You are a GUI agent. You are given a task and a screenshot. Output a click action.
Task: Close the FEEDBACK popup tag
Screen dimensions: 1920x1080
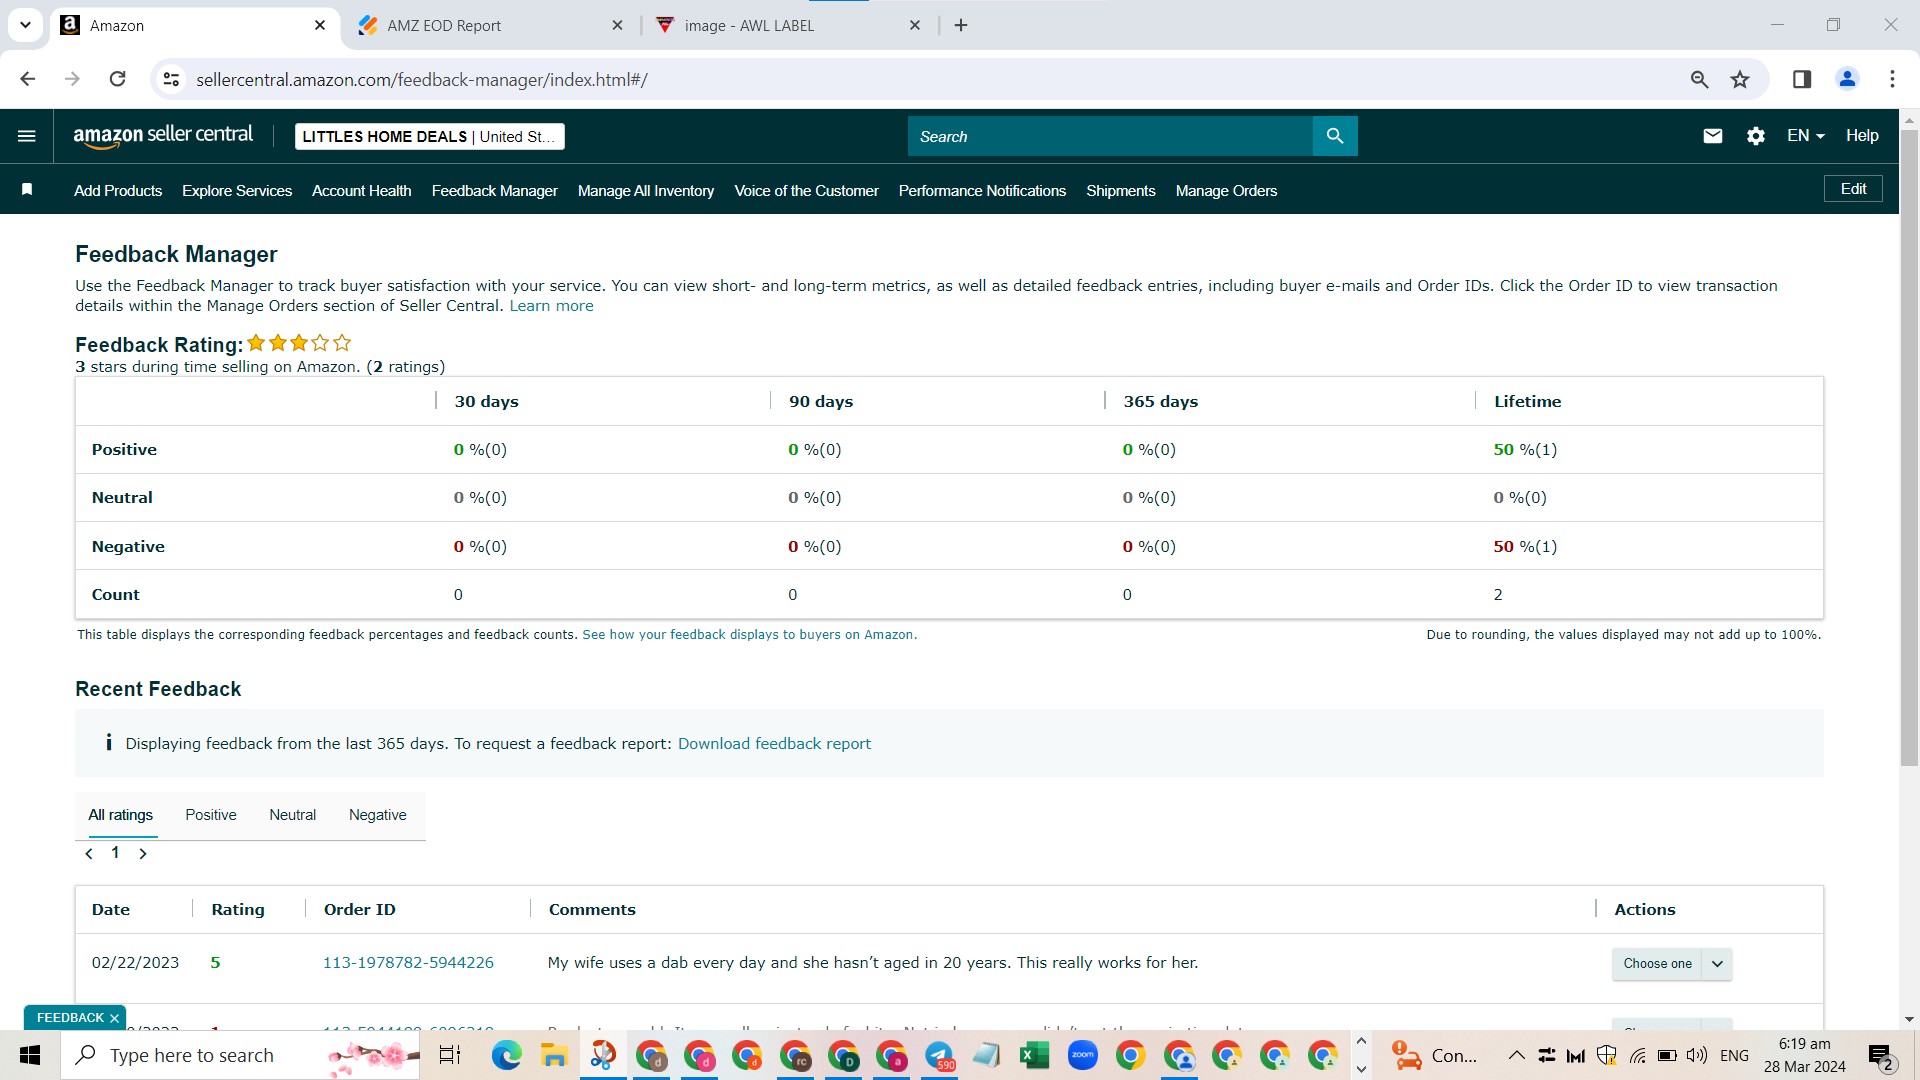coord(114,1018)
